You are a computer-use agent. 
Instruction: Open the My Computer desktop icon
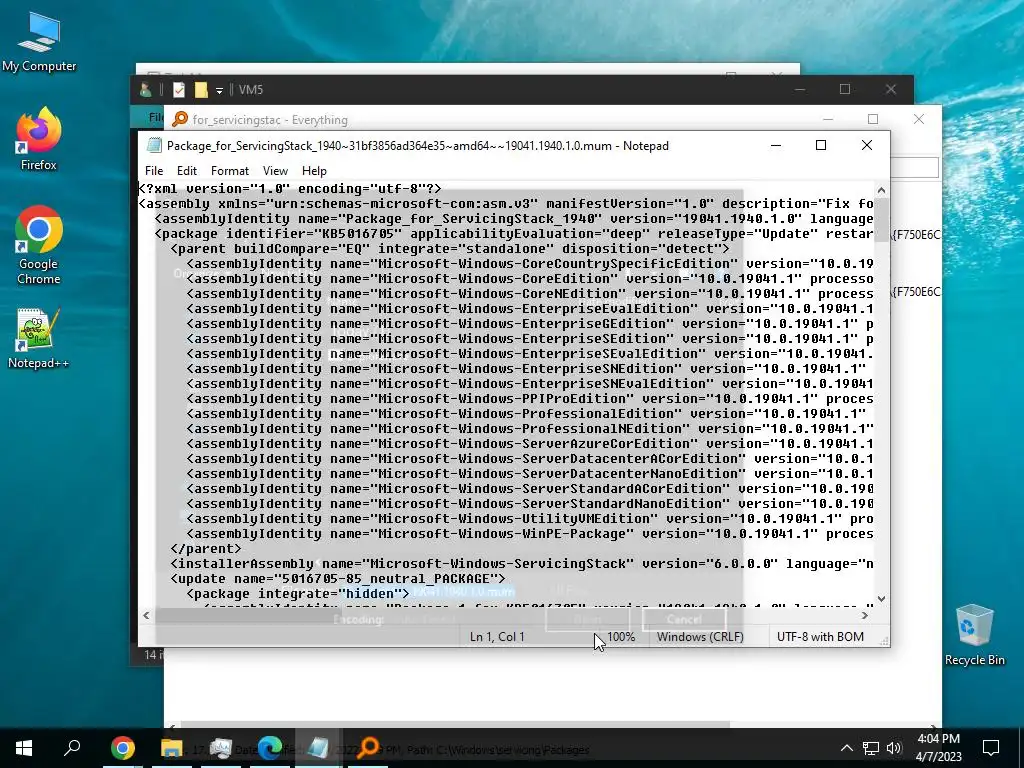click(39, 42)
